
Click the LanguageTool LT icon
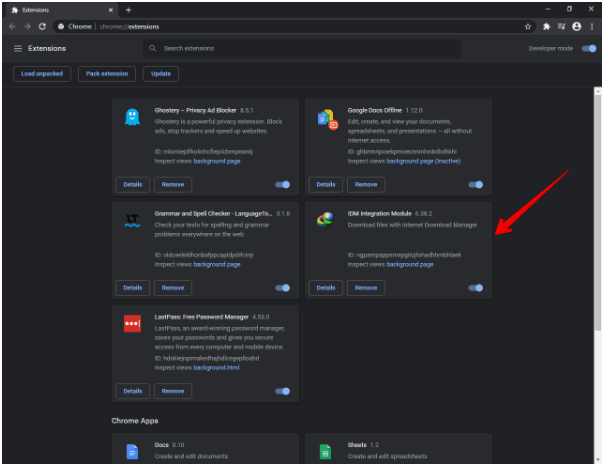click(132, 220)
